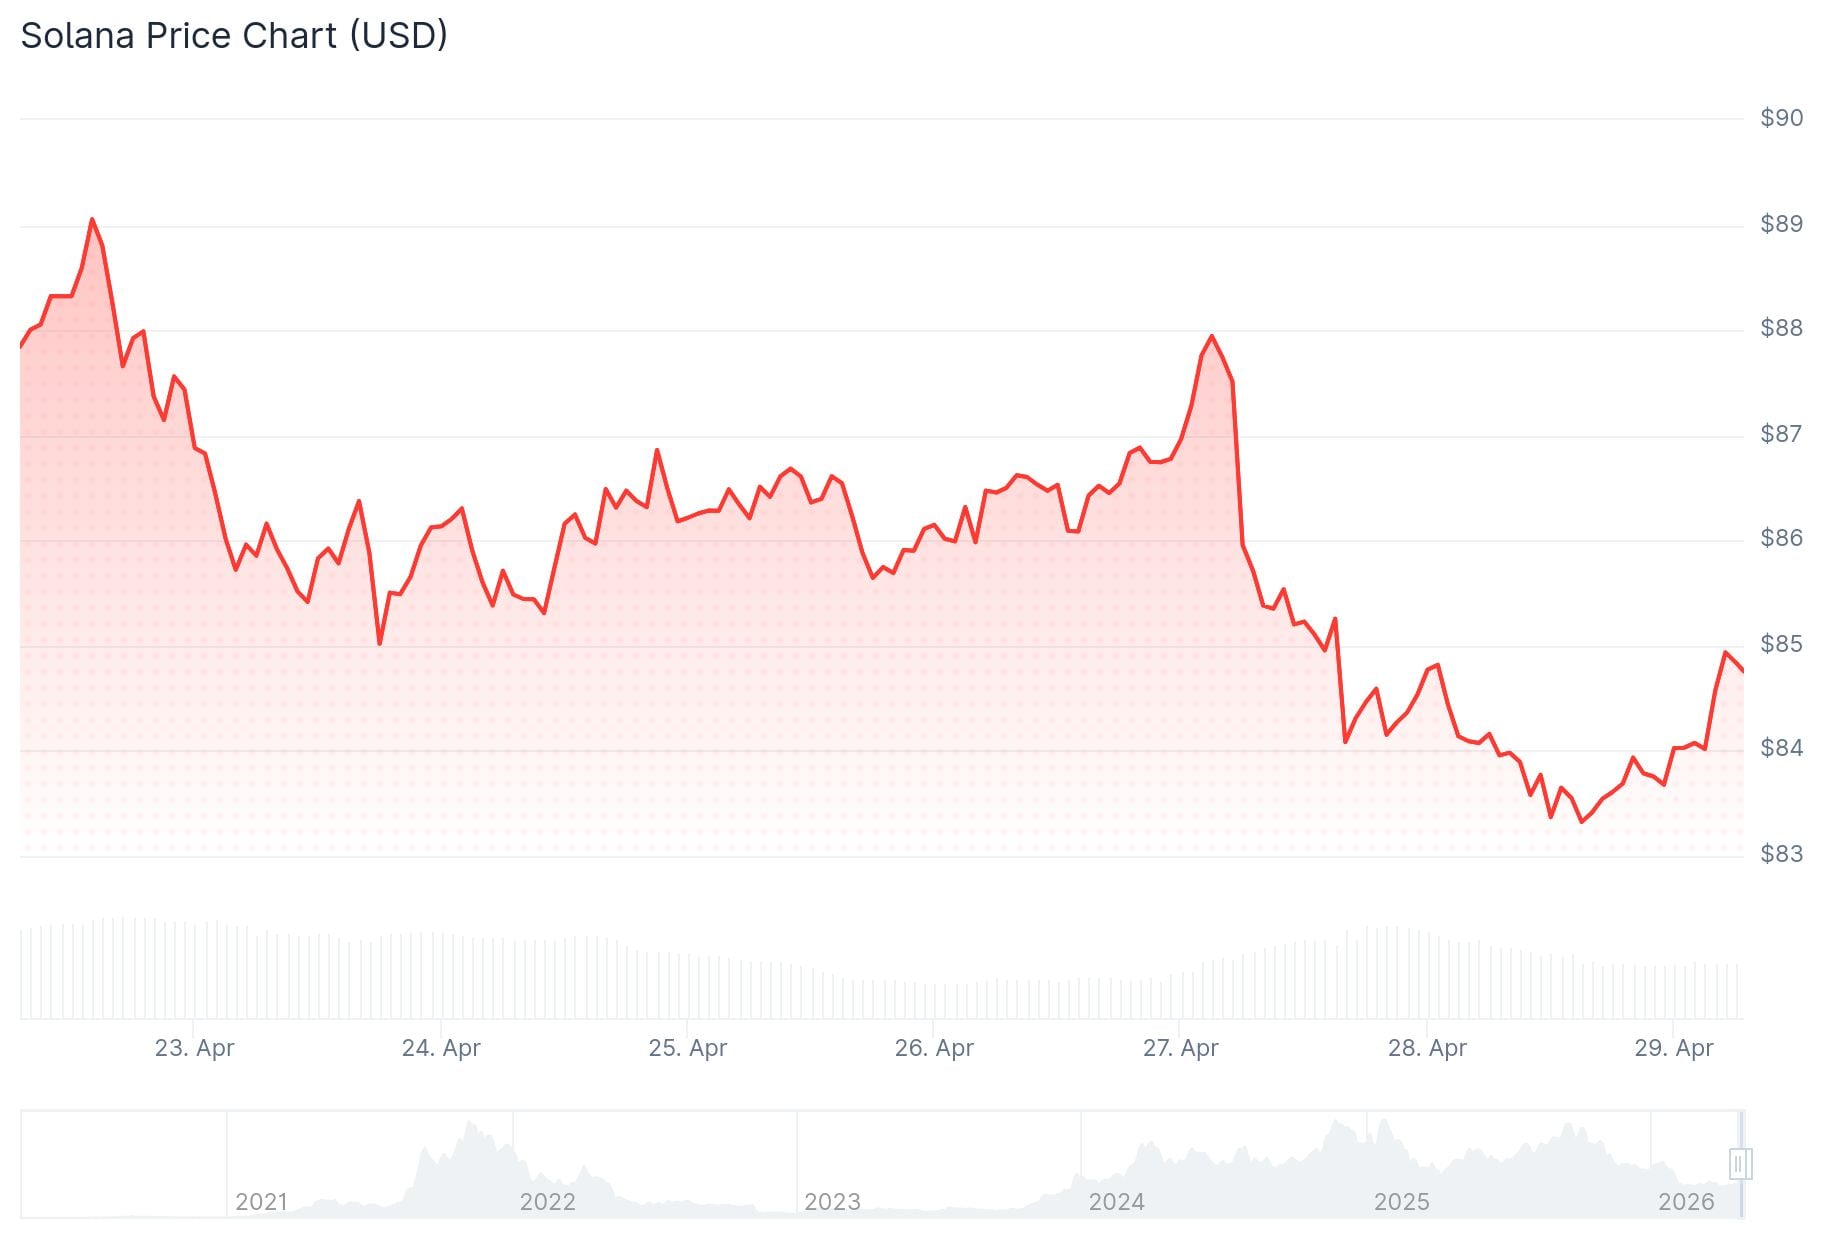Viewport: 1824px width, 1248px height.
Task: Click the 2025 label in the navigator
Action: pyautogui.click(x=1401, y=1201)
